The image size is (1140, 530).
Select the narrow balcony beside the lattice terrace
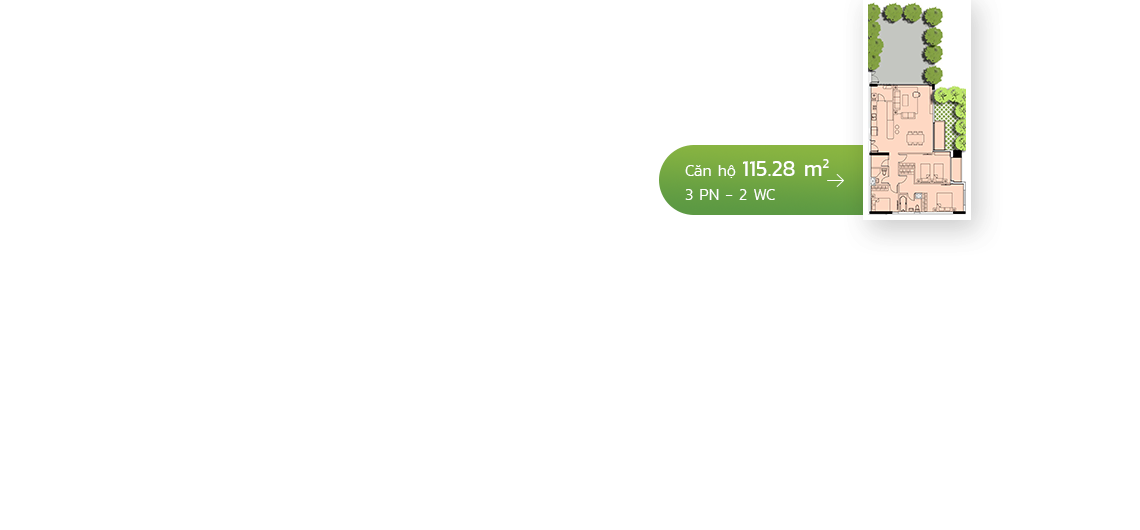click(x=939, y=135)
